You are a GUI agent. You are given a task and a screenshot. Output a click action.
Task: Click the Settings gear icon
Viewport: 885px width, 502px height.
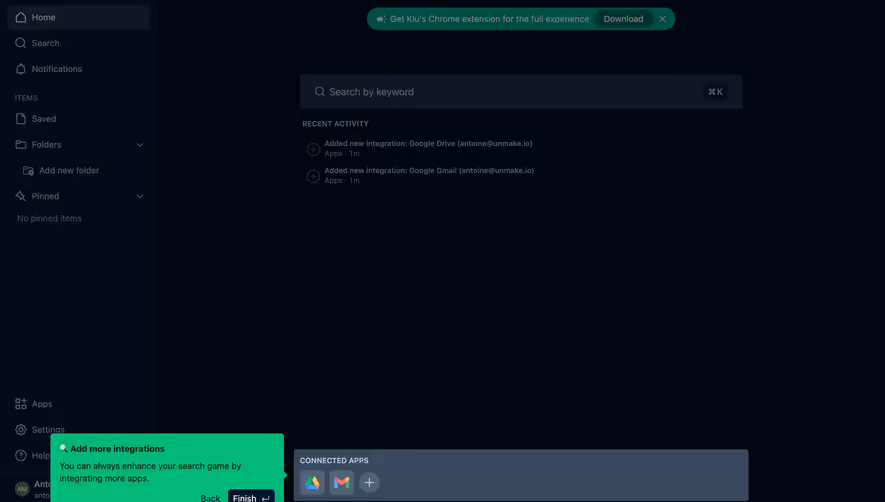(x=21, y=430)
